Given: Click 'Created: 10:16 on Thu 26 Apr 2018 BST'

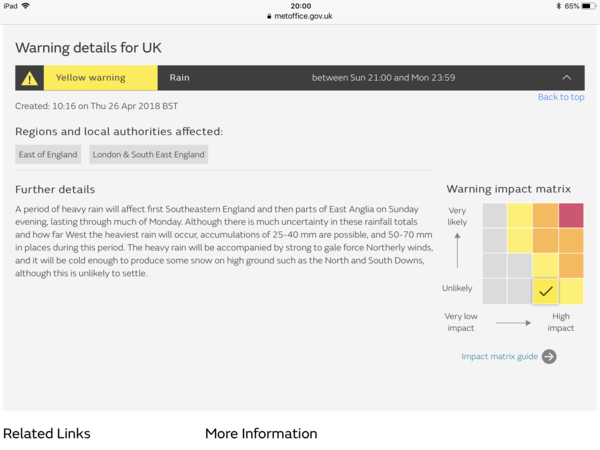Looking at the screenshot, I should 96,106.
